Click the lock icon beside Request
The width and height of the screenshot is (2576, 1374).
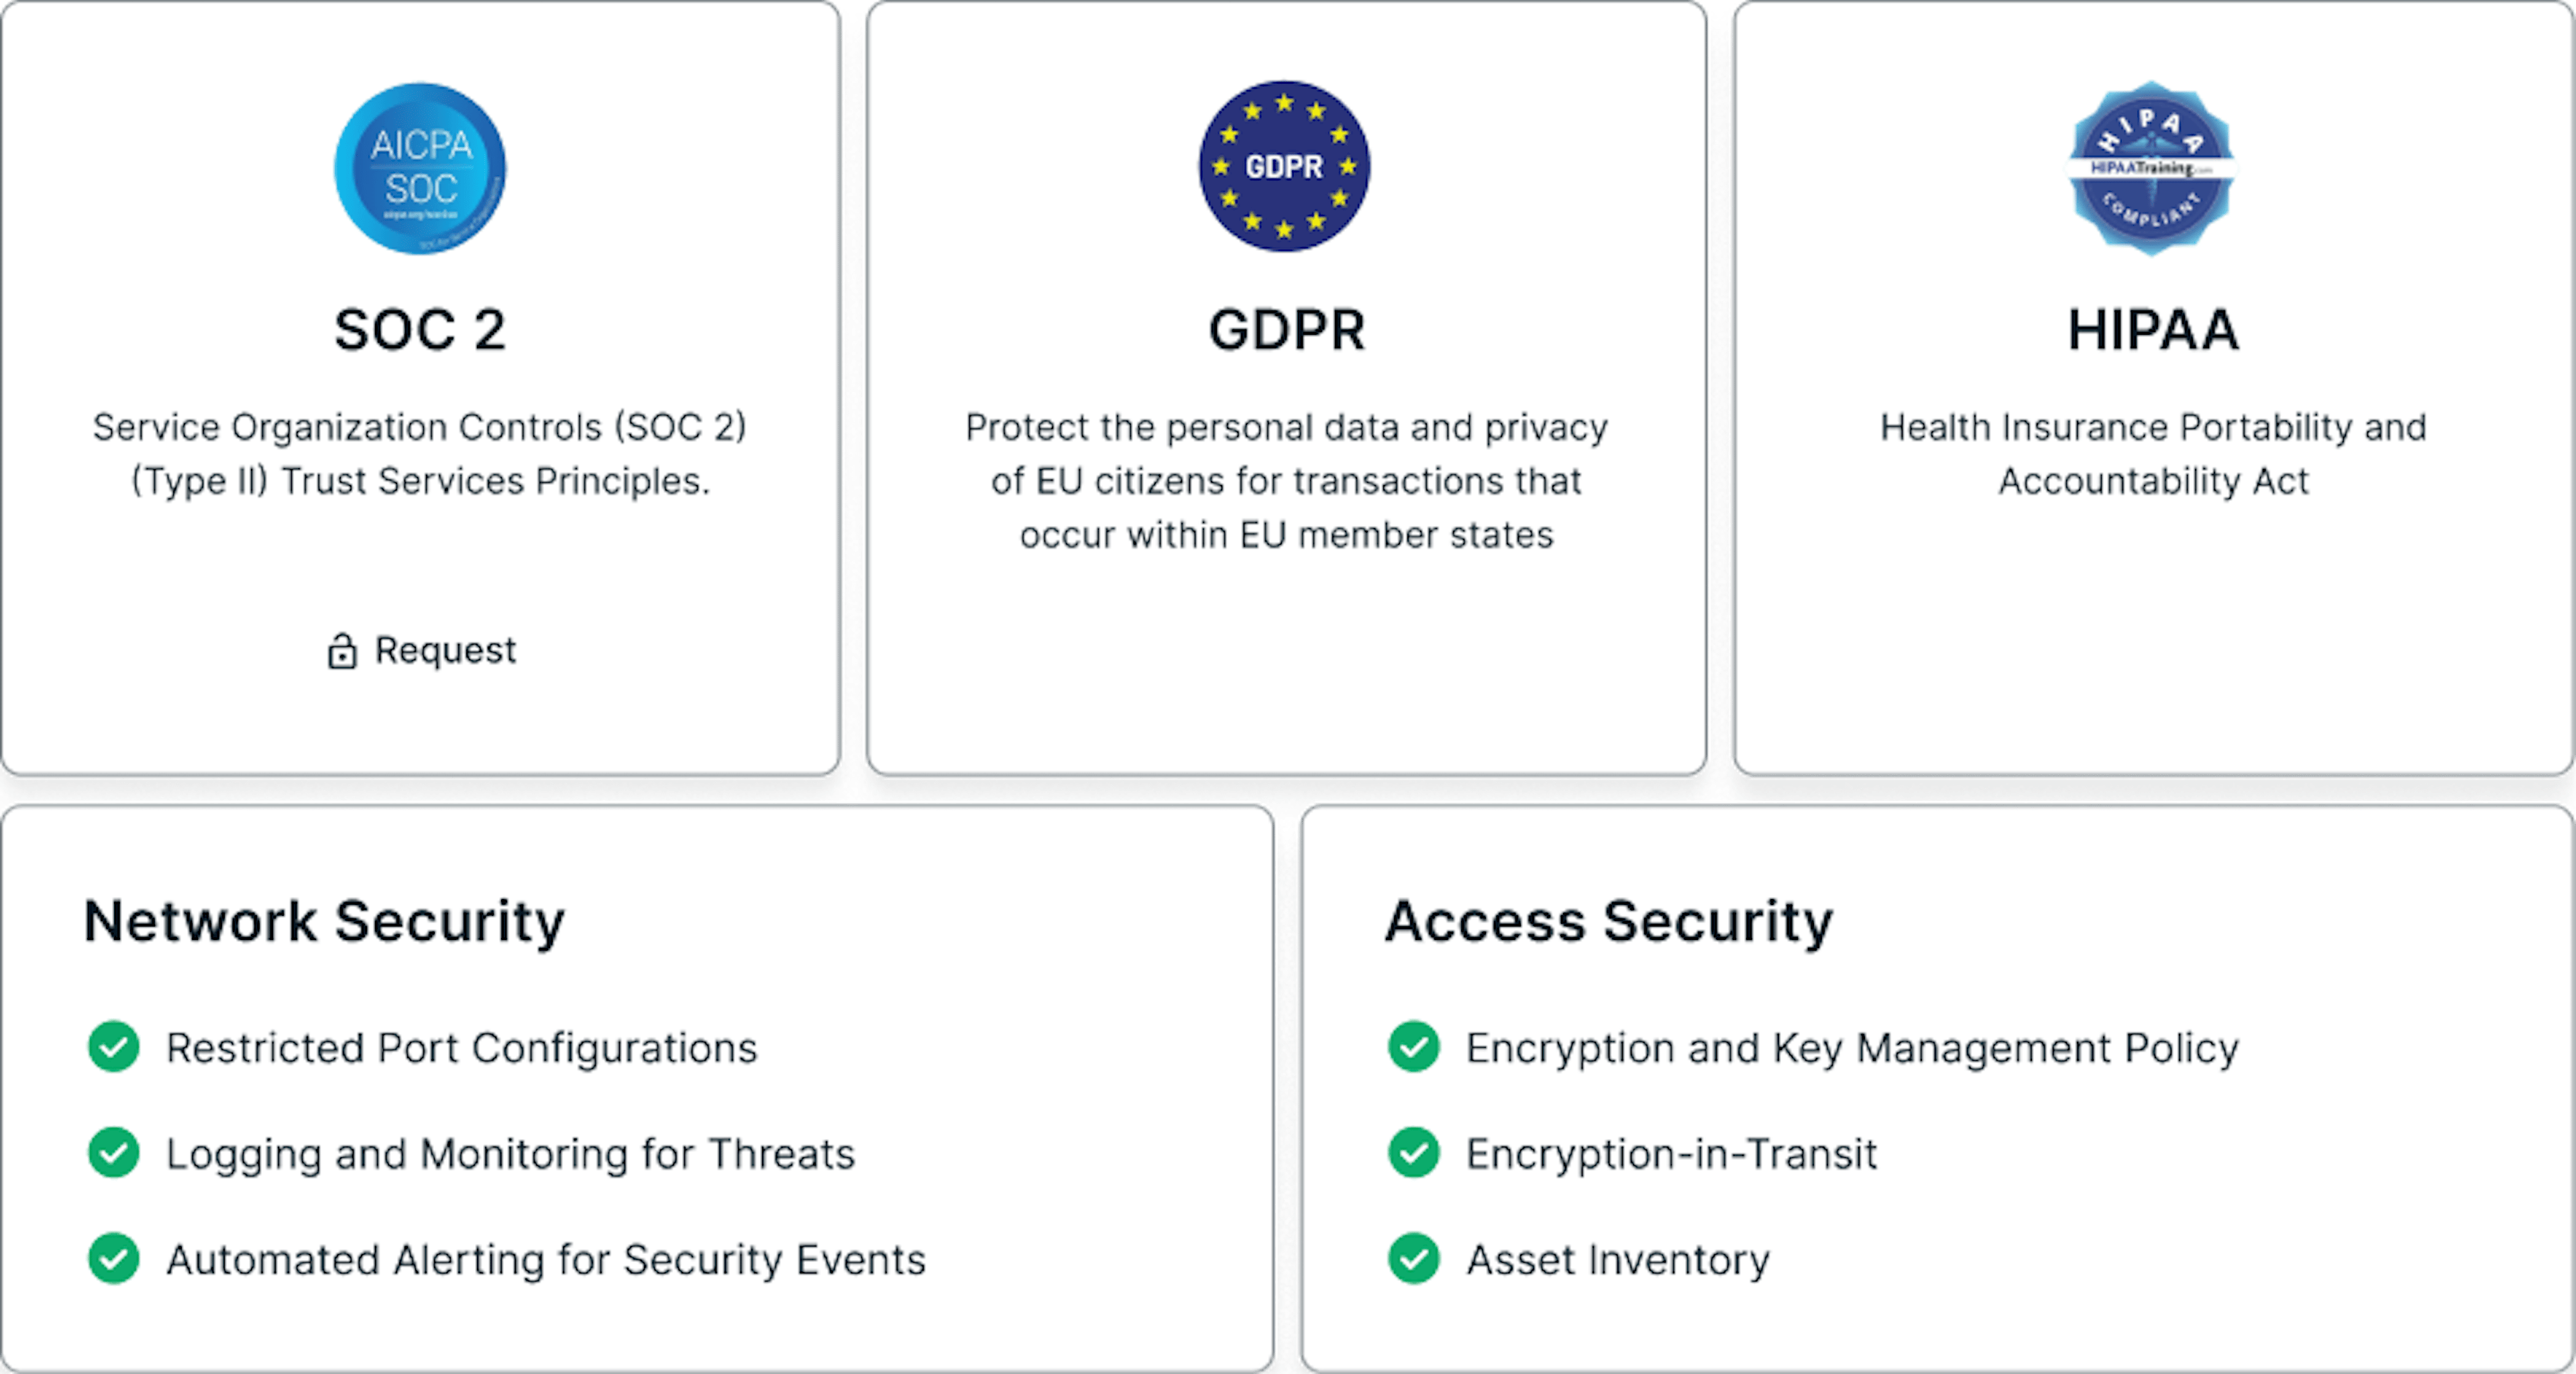click(344, 650)
